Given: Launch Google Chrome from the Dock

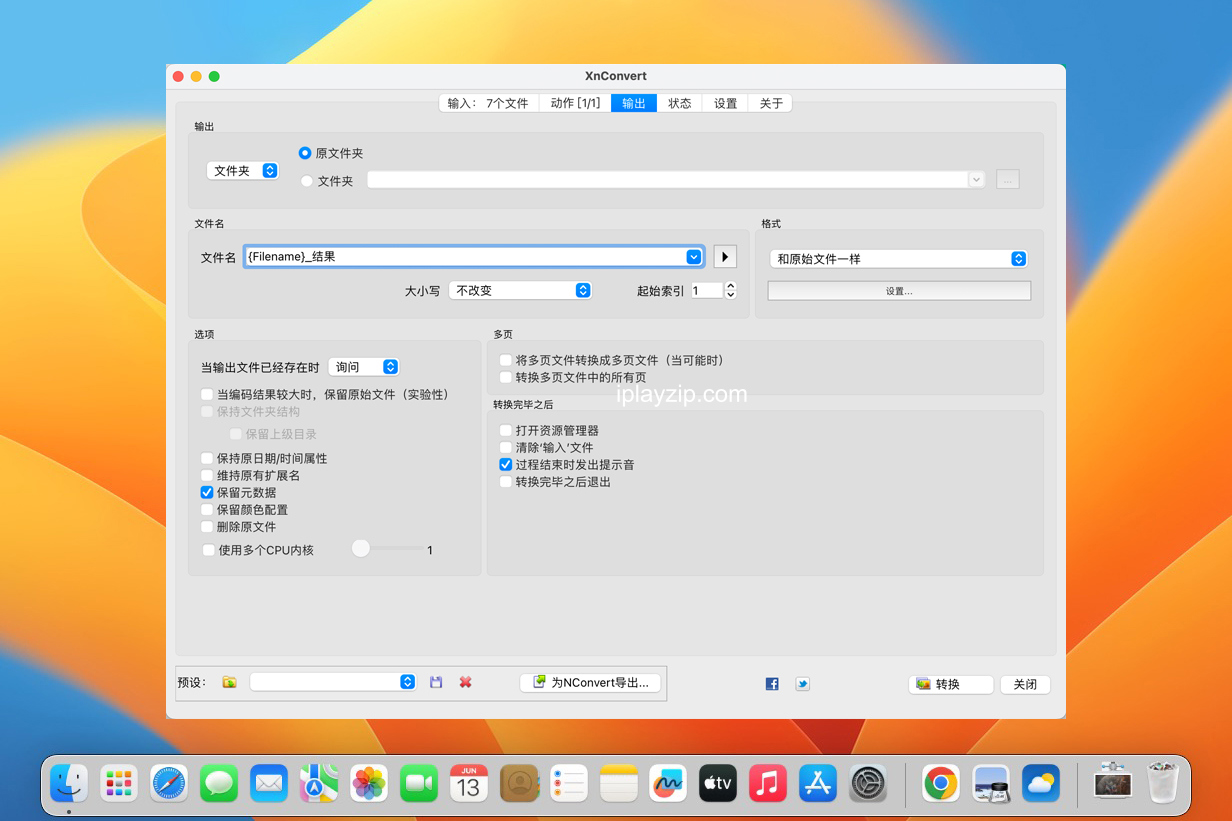Looking at the screenshot, I should (941, 783).
